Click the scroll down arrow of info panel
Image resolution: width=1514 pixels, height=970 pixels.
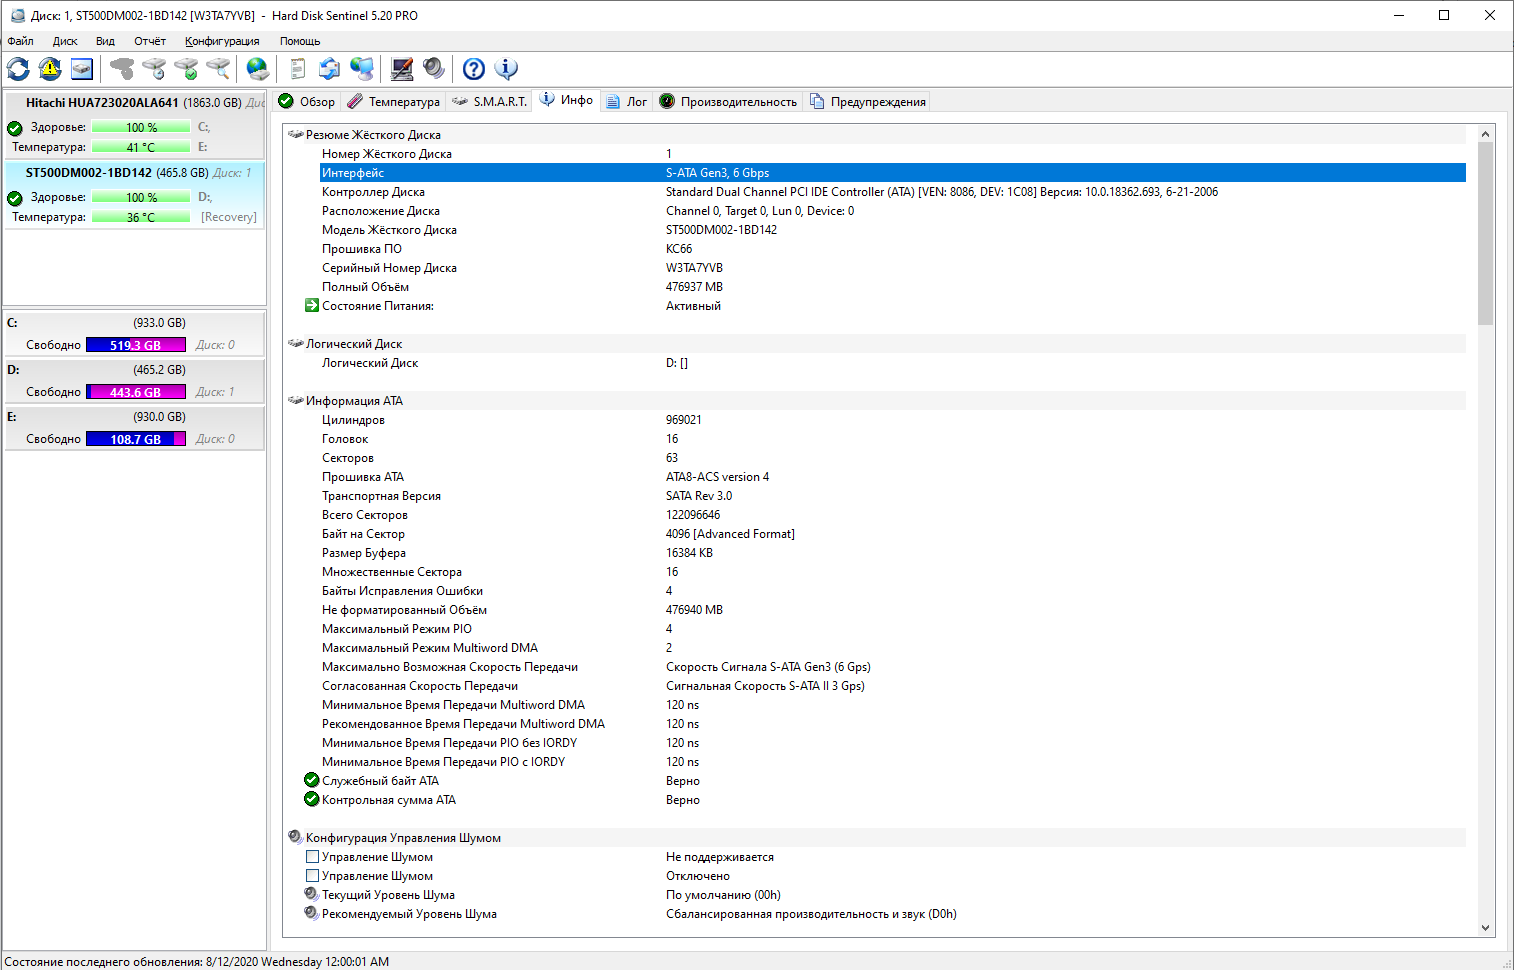(1485, 928)
